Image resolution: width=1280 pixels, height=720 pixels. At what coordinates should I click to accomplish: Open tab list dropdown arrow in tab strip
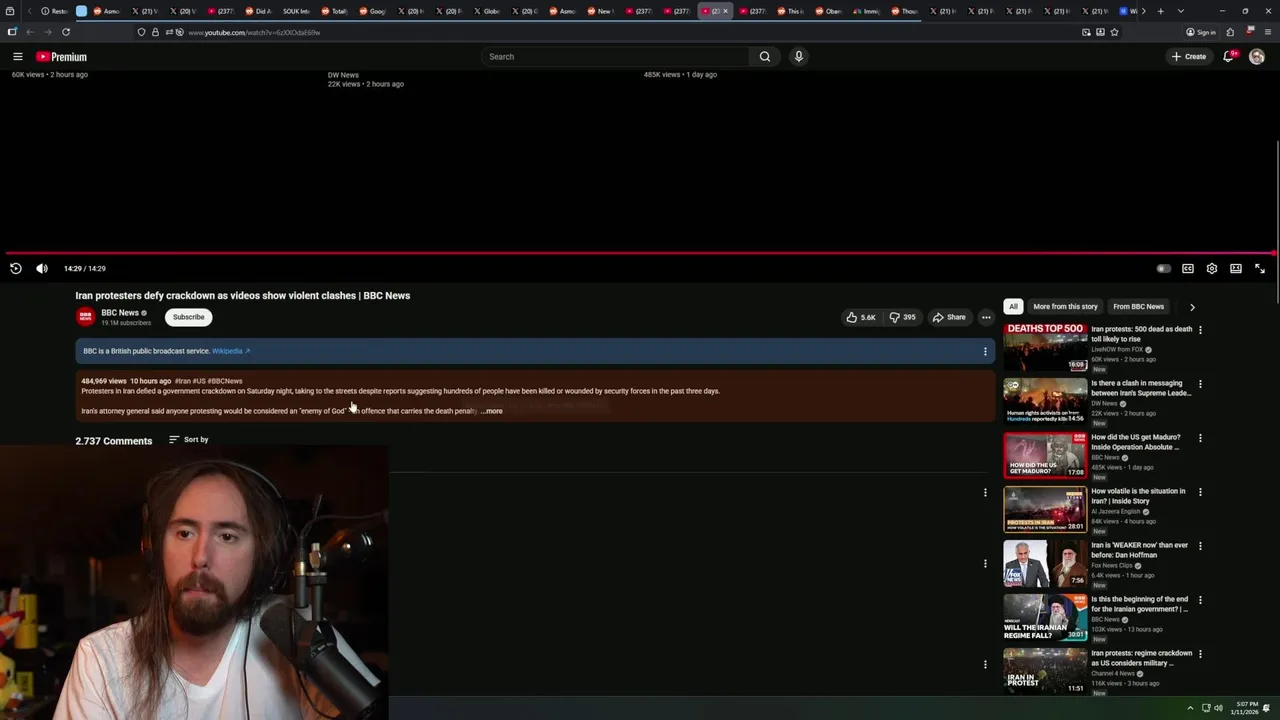point(1180,11)
